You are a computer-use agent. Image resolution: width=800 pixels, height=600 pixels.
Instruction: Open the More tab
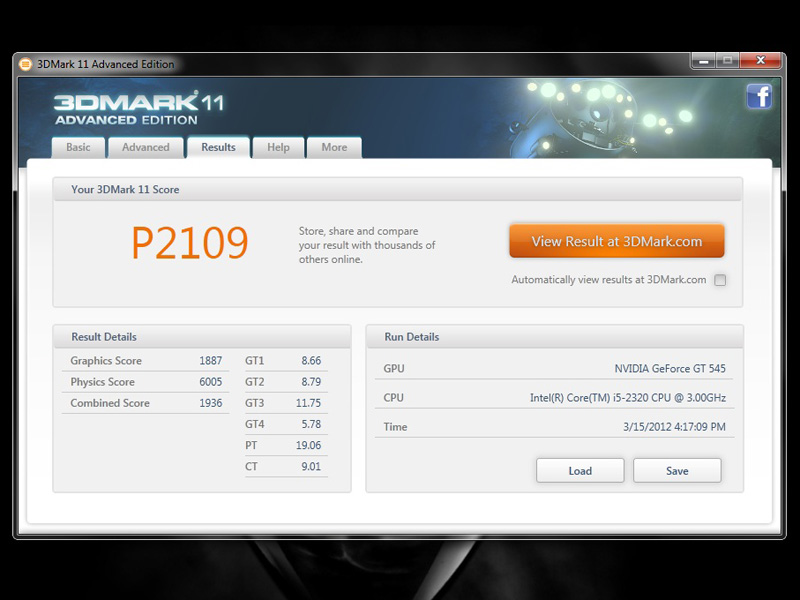click(x=334, y=147)
